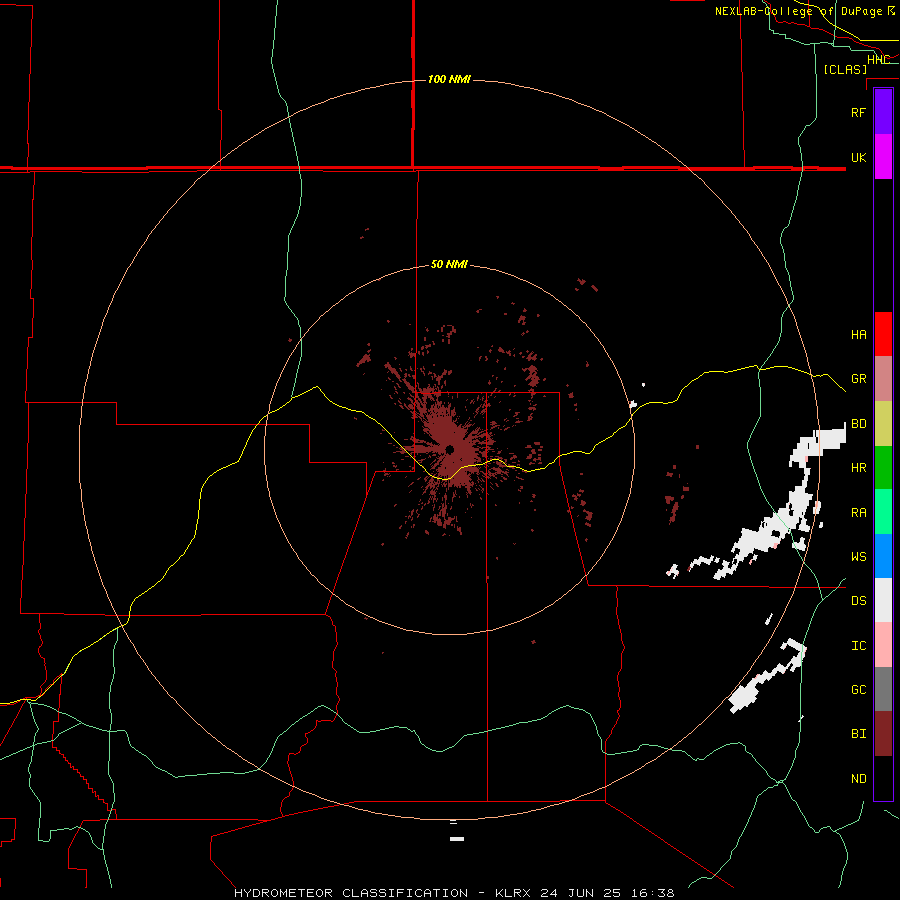Click the small white marker below the range ring

(457, 839)
